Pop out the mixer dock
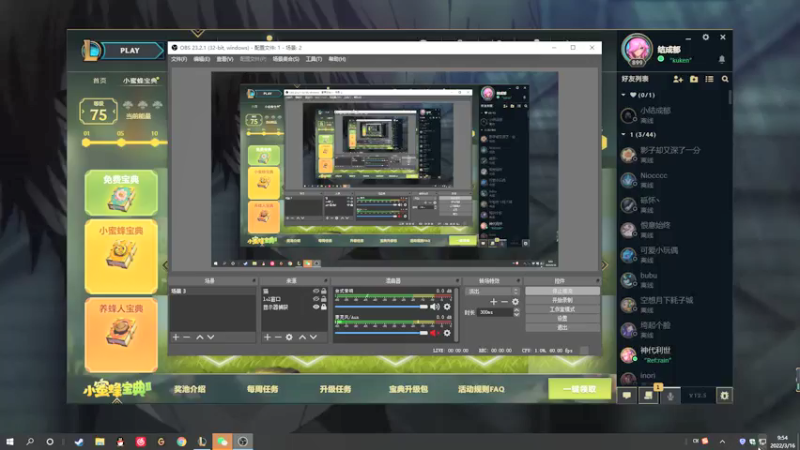 pos(457,281)
